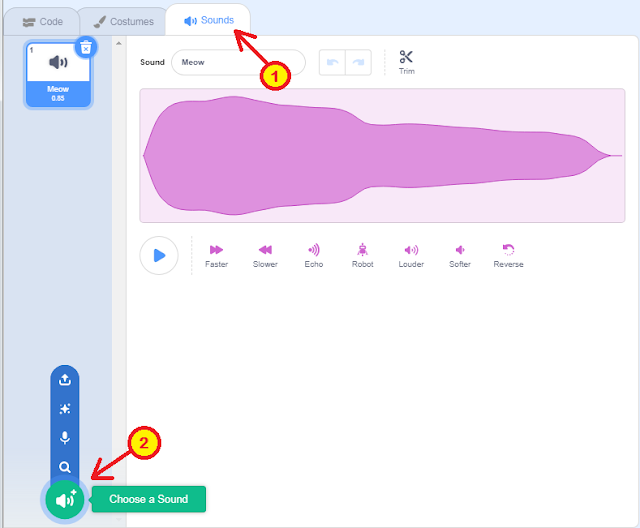This screenshot has width=640, height=528.
Task: Make the sound Softer
Action: 460,256
